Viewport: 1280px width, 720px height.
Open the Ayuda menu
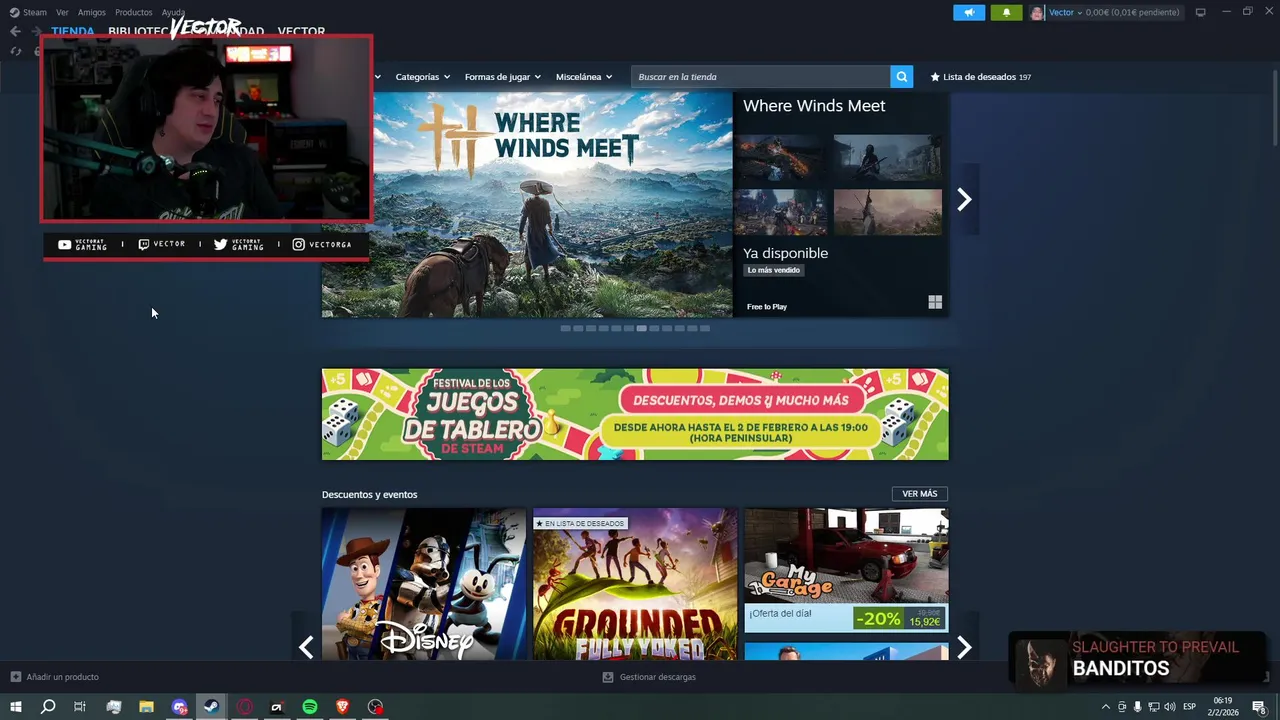[x=173, y=12]
